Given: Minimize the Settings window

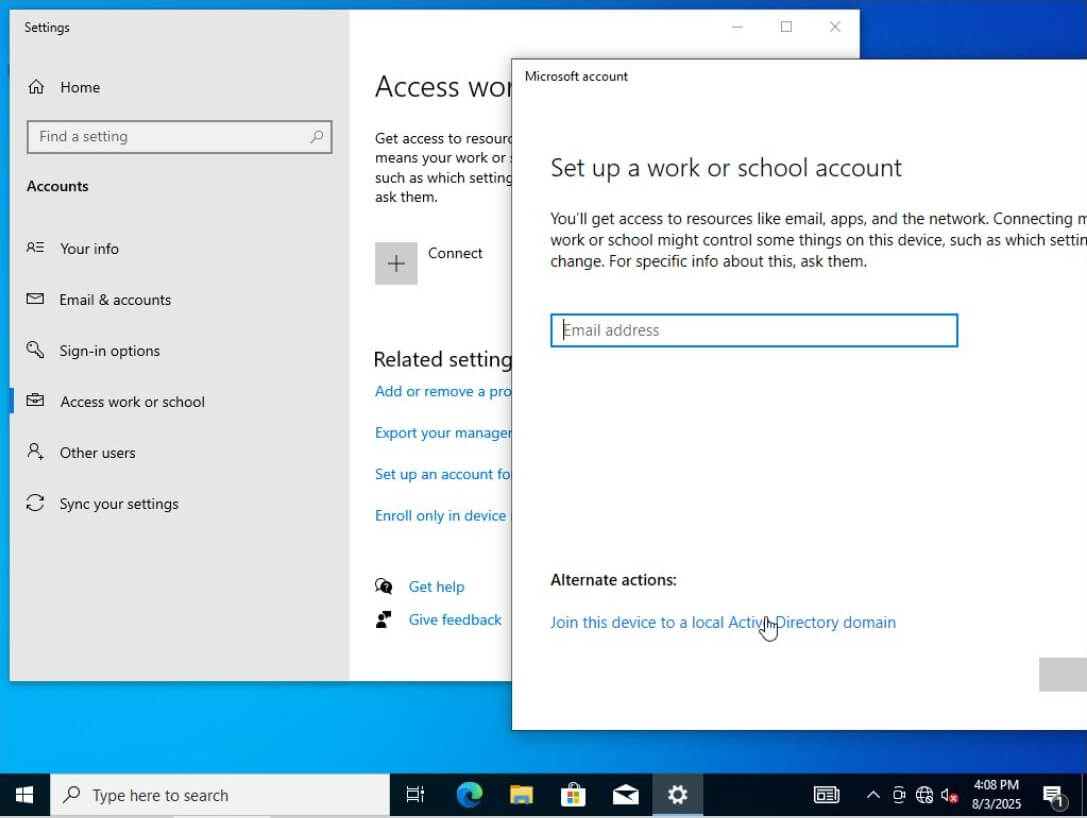Looking at the screenshot, I should click(x=738, y=27).
